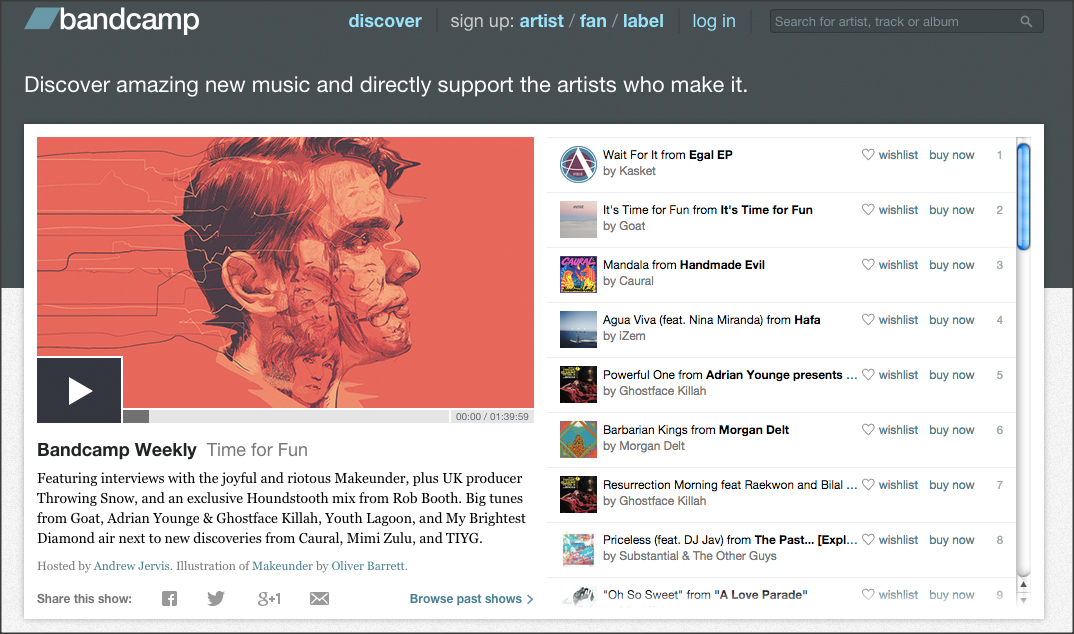Viewport: 1074px width, 634px height.
Task: Sign up as a label
Action: pos(642,21)
